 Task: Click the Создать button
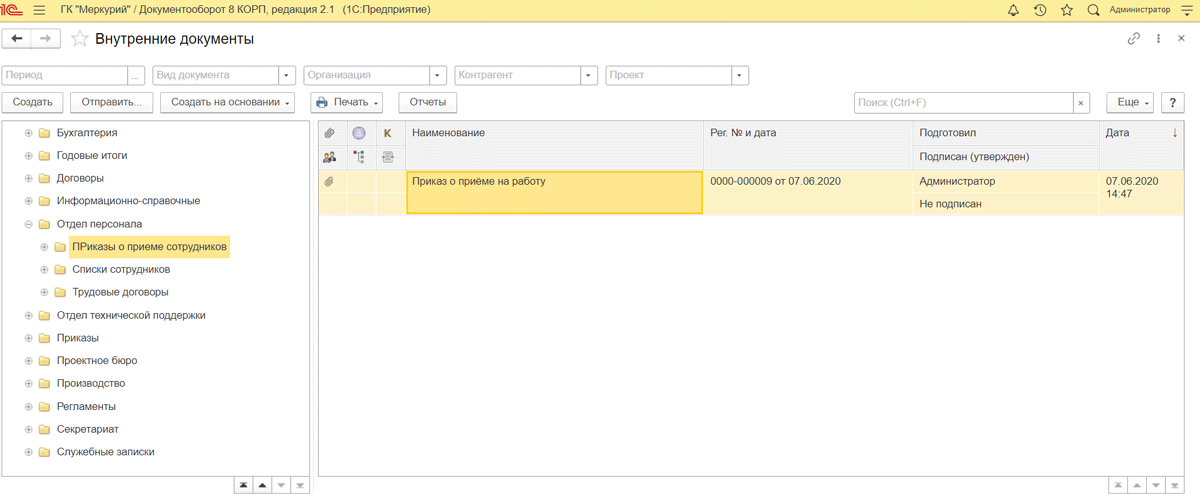pos(33,102)
